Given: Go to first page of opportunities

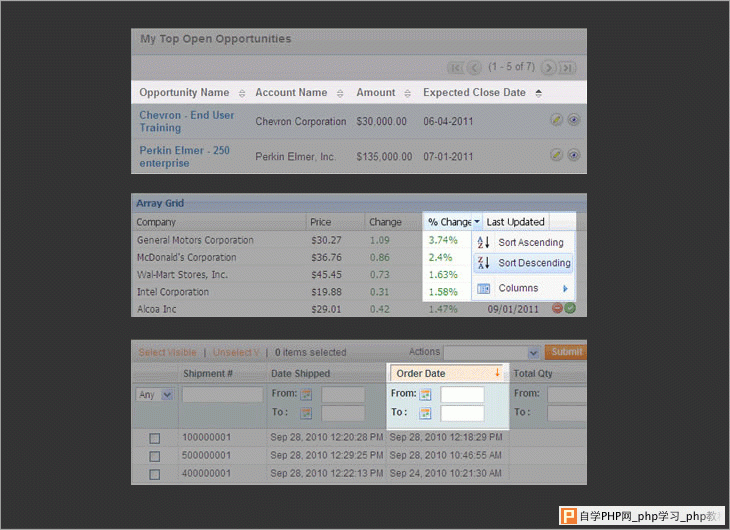Looking at the screenshot, I should (x=455, y=68).
